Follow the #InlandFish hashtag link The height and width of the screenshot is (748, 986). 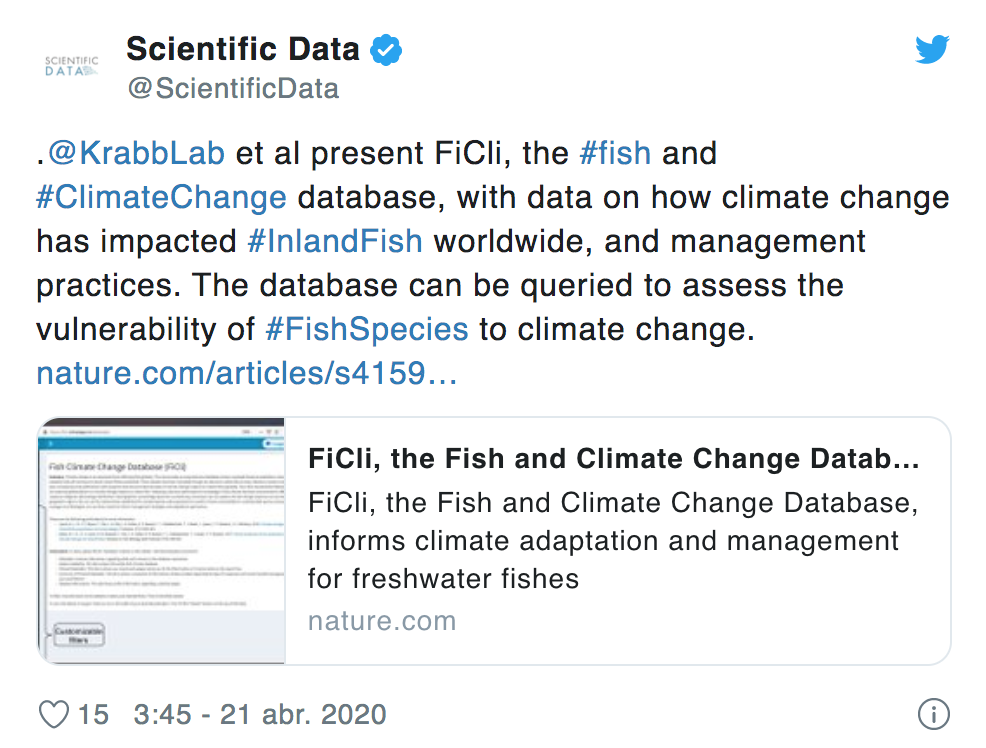[334, 241]
